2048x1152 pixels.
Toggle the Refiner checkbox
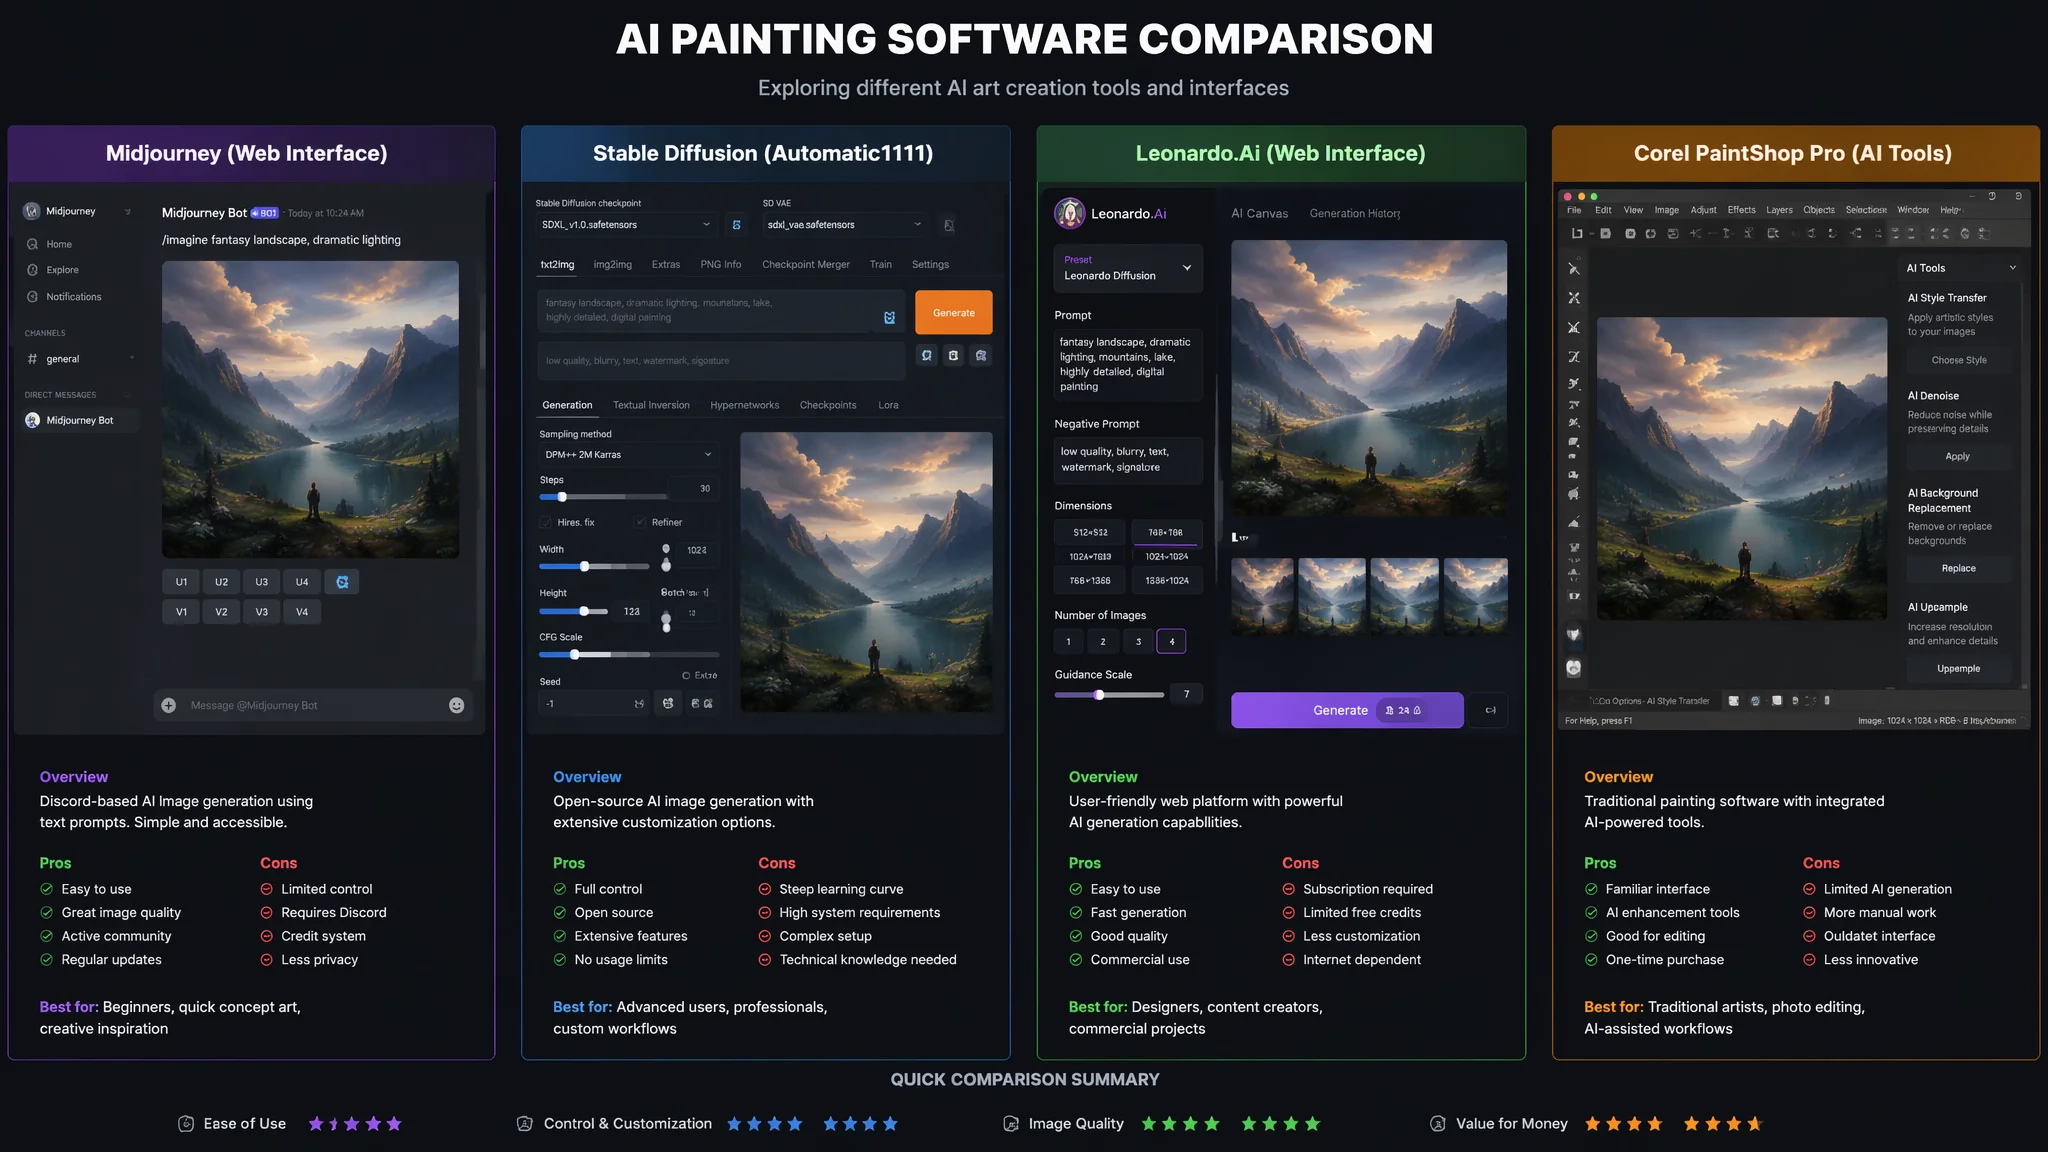640,522
